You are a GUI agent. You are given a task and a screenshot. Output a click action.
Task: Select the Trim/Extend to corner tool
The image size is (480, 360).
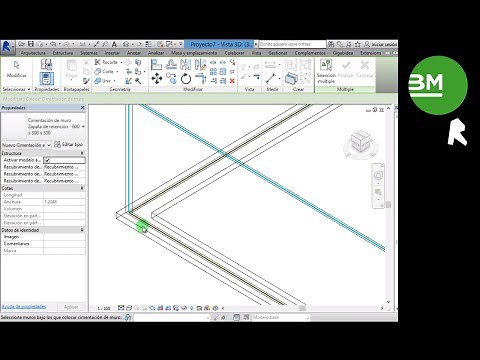(201, 79)
